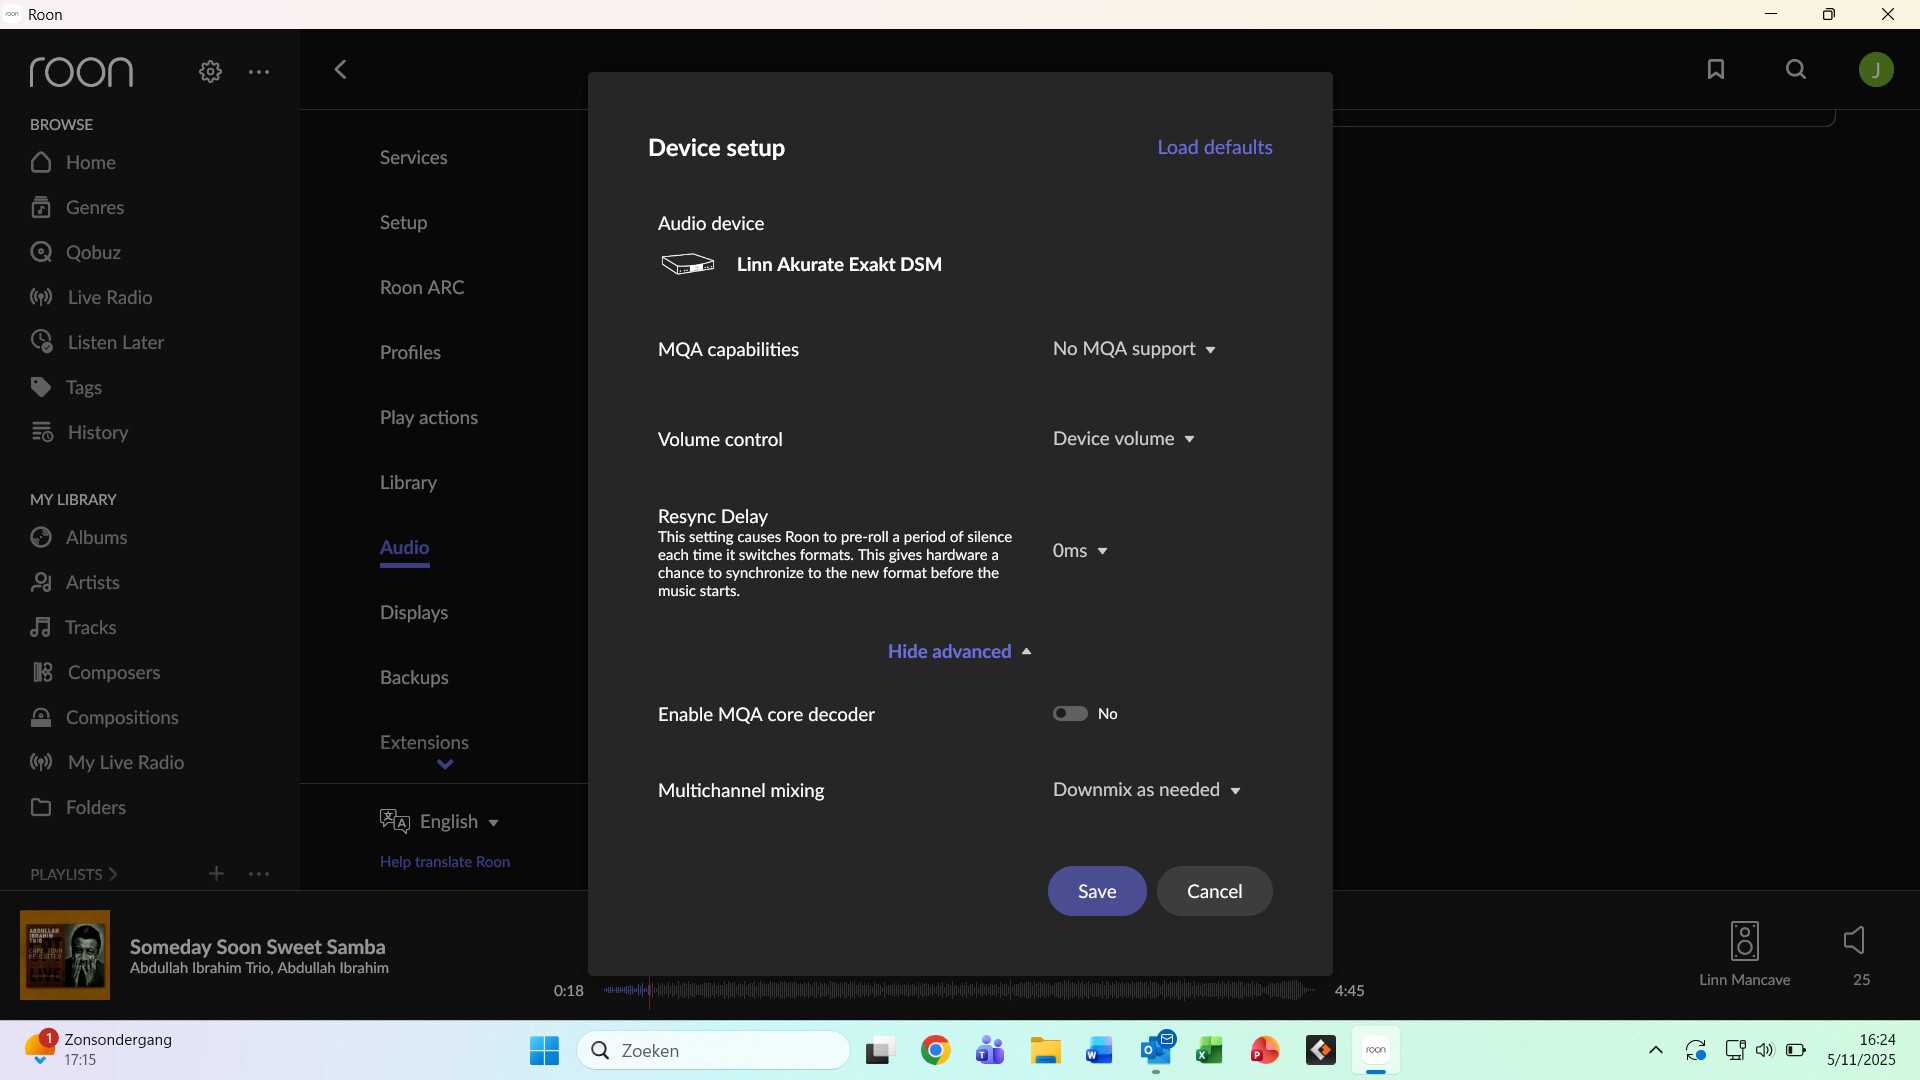Open Linn Mancave zone speaker icon
Screen dimensions: 1920x1080
click(x=1744, y=941)
